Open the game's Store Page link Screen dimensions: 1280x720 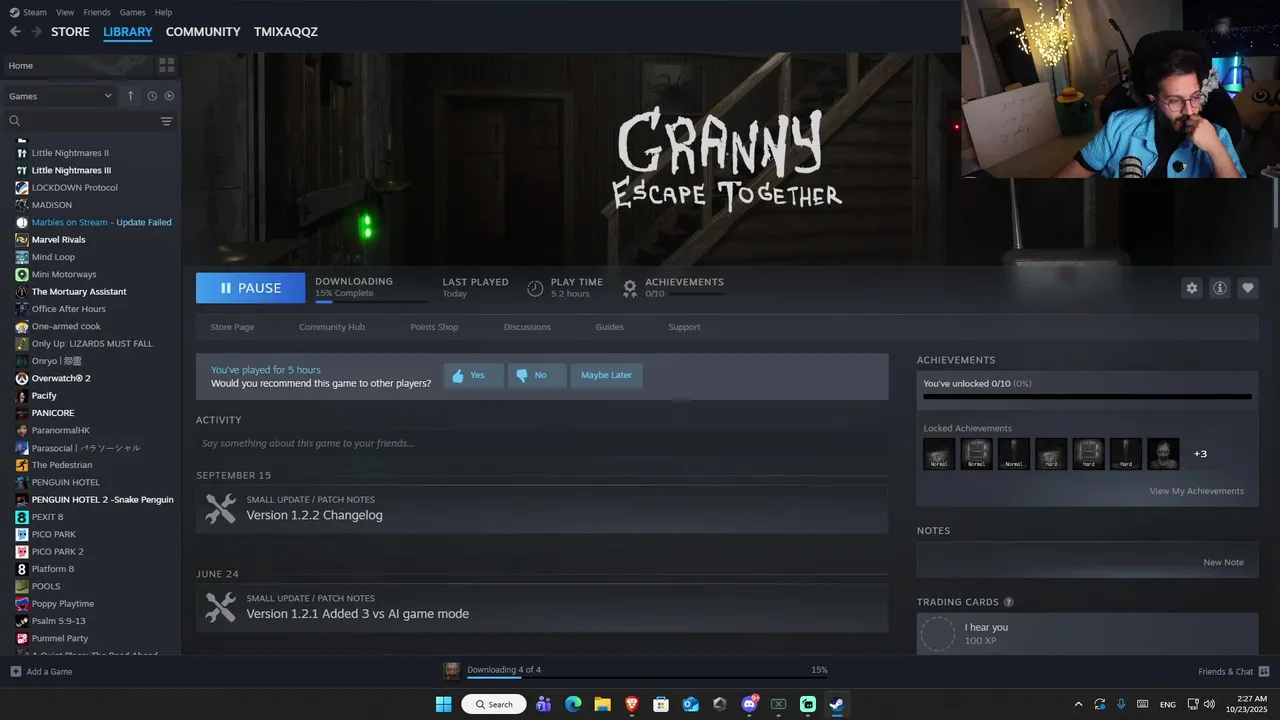(232, 327)
